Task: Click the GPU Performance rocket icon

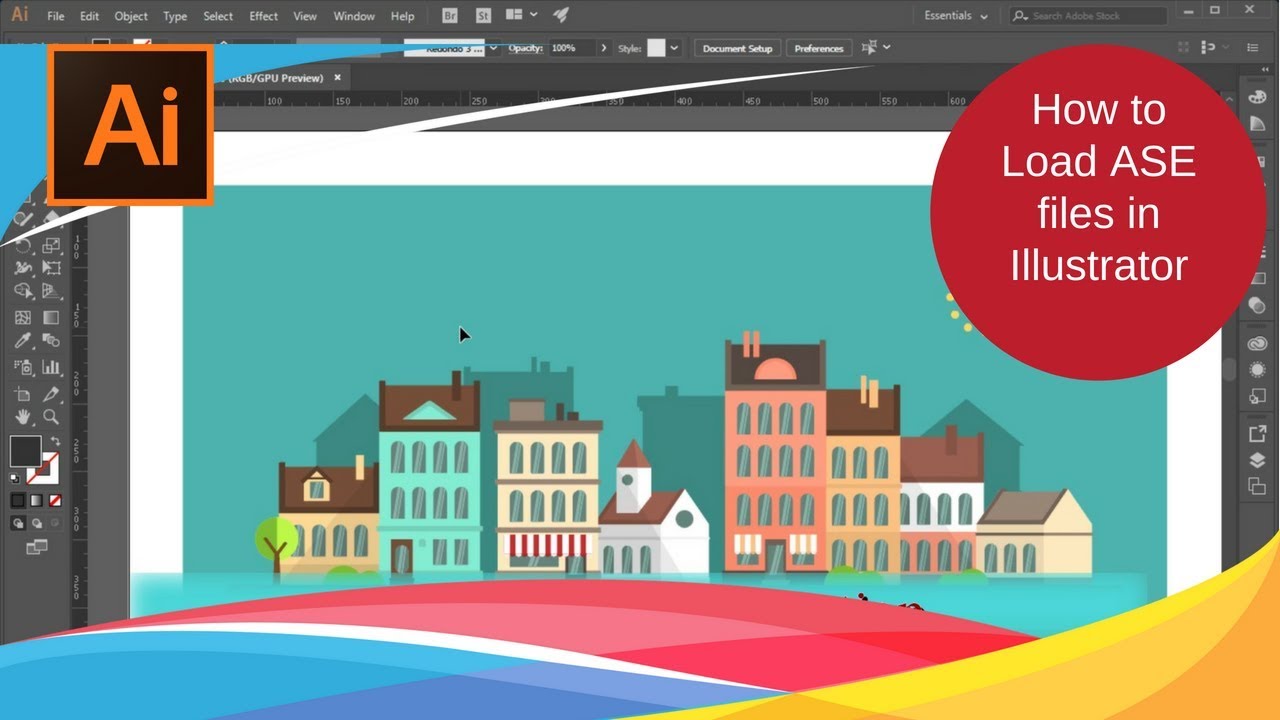Action: coord(561,16)
